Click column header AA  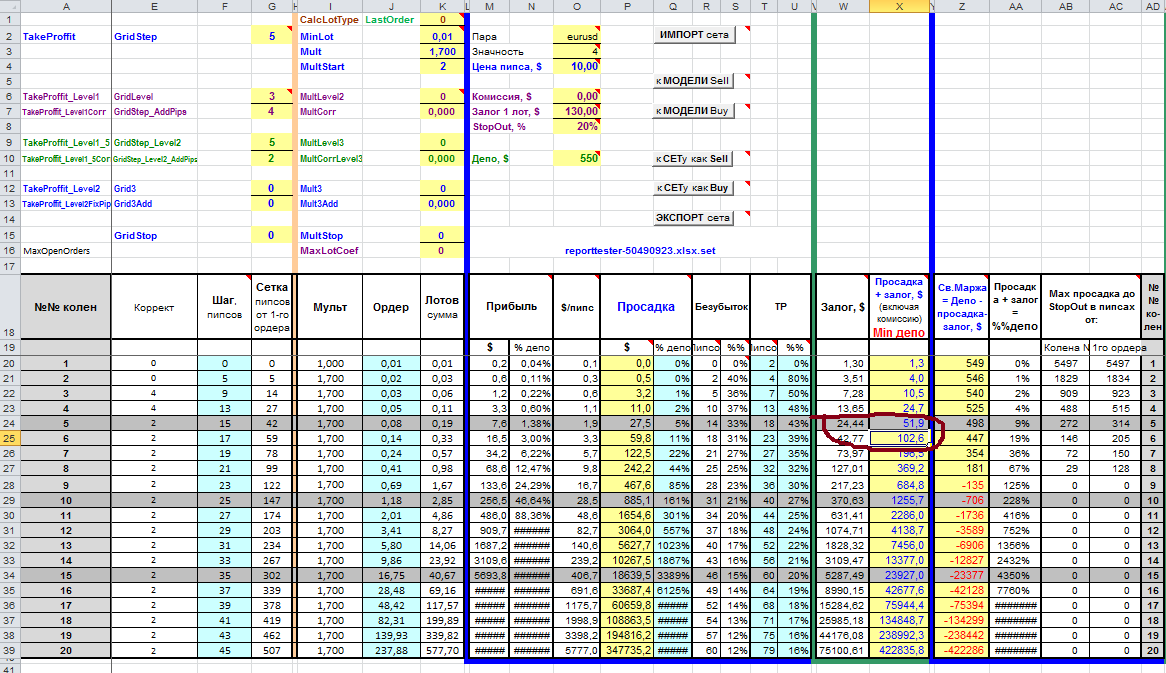tap(1015, 6)
